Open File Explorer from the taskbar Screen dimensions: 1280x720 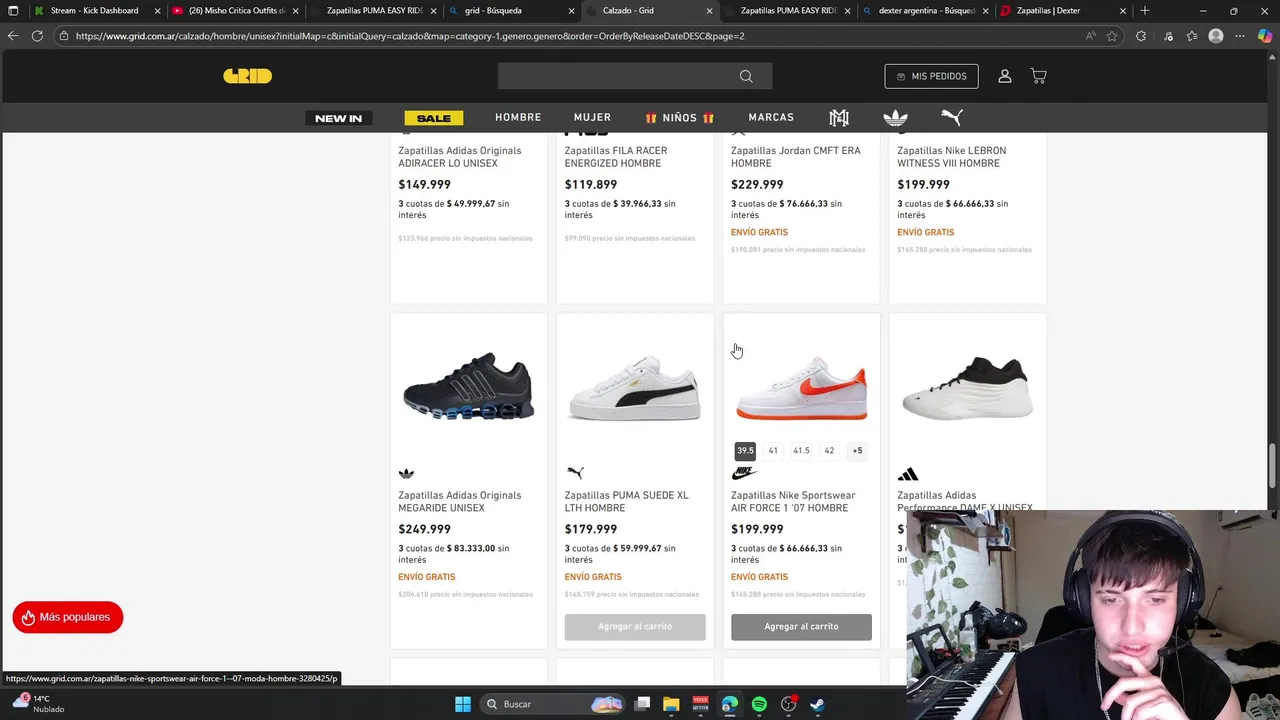pos(671,704)
